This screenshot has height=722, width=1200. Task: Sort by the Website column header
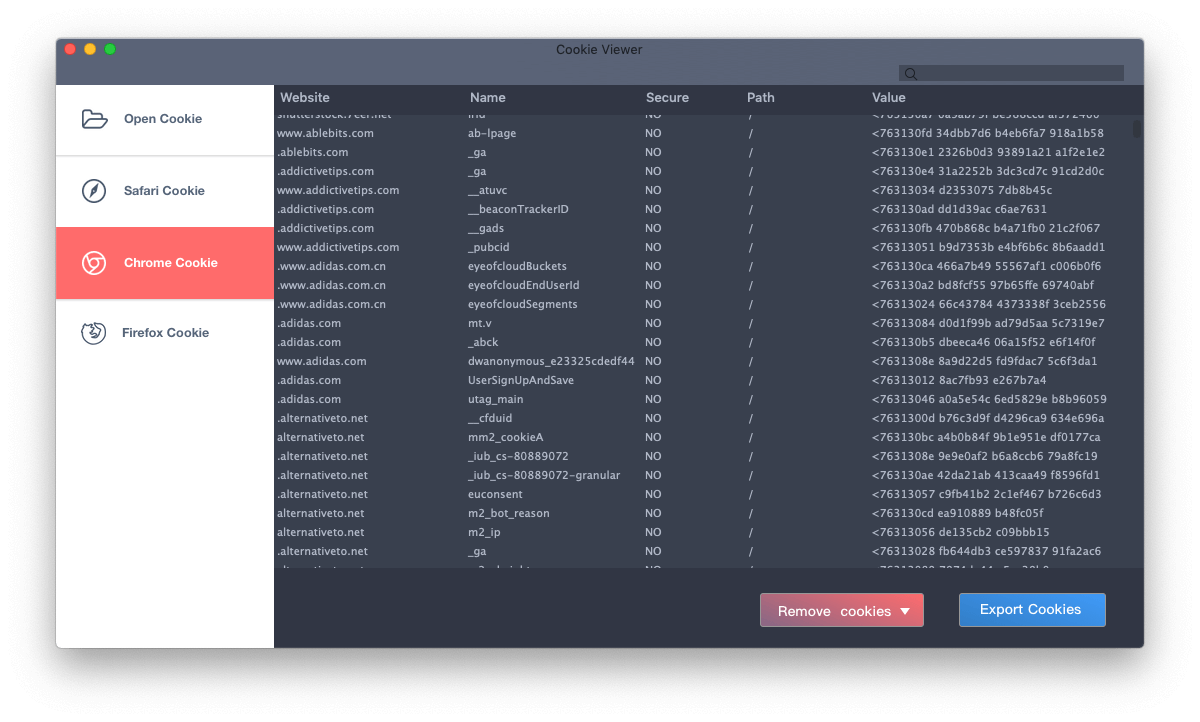click(x=305, y=98)
